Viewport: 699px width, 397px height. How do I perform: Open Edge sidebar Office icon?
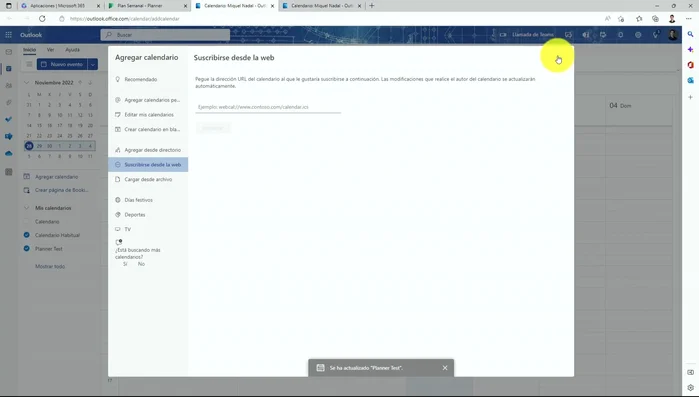point(691,65)
